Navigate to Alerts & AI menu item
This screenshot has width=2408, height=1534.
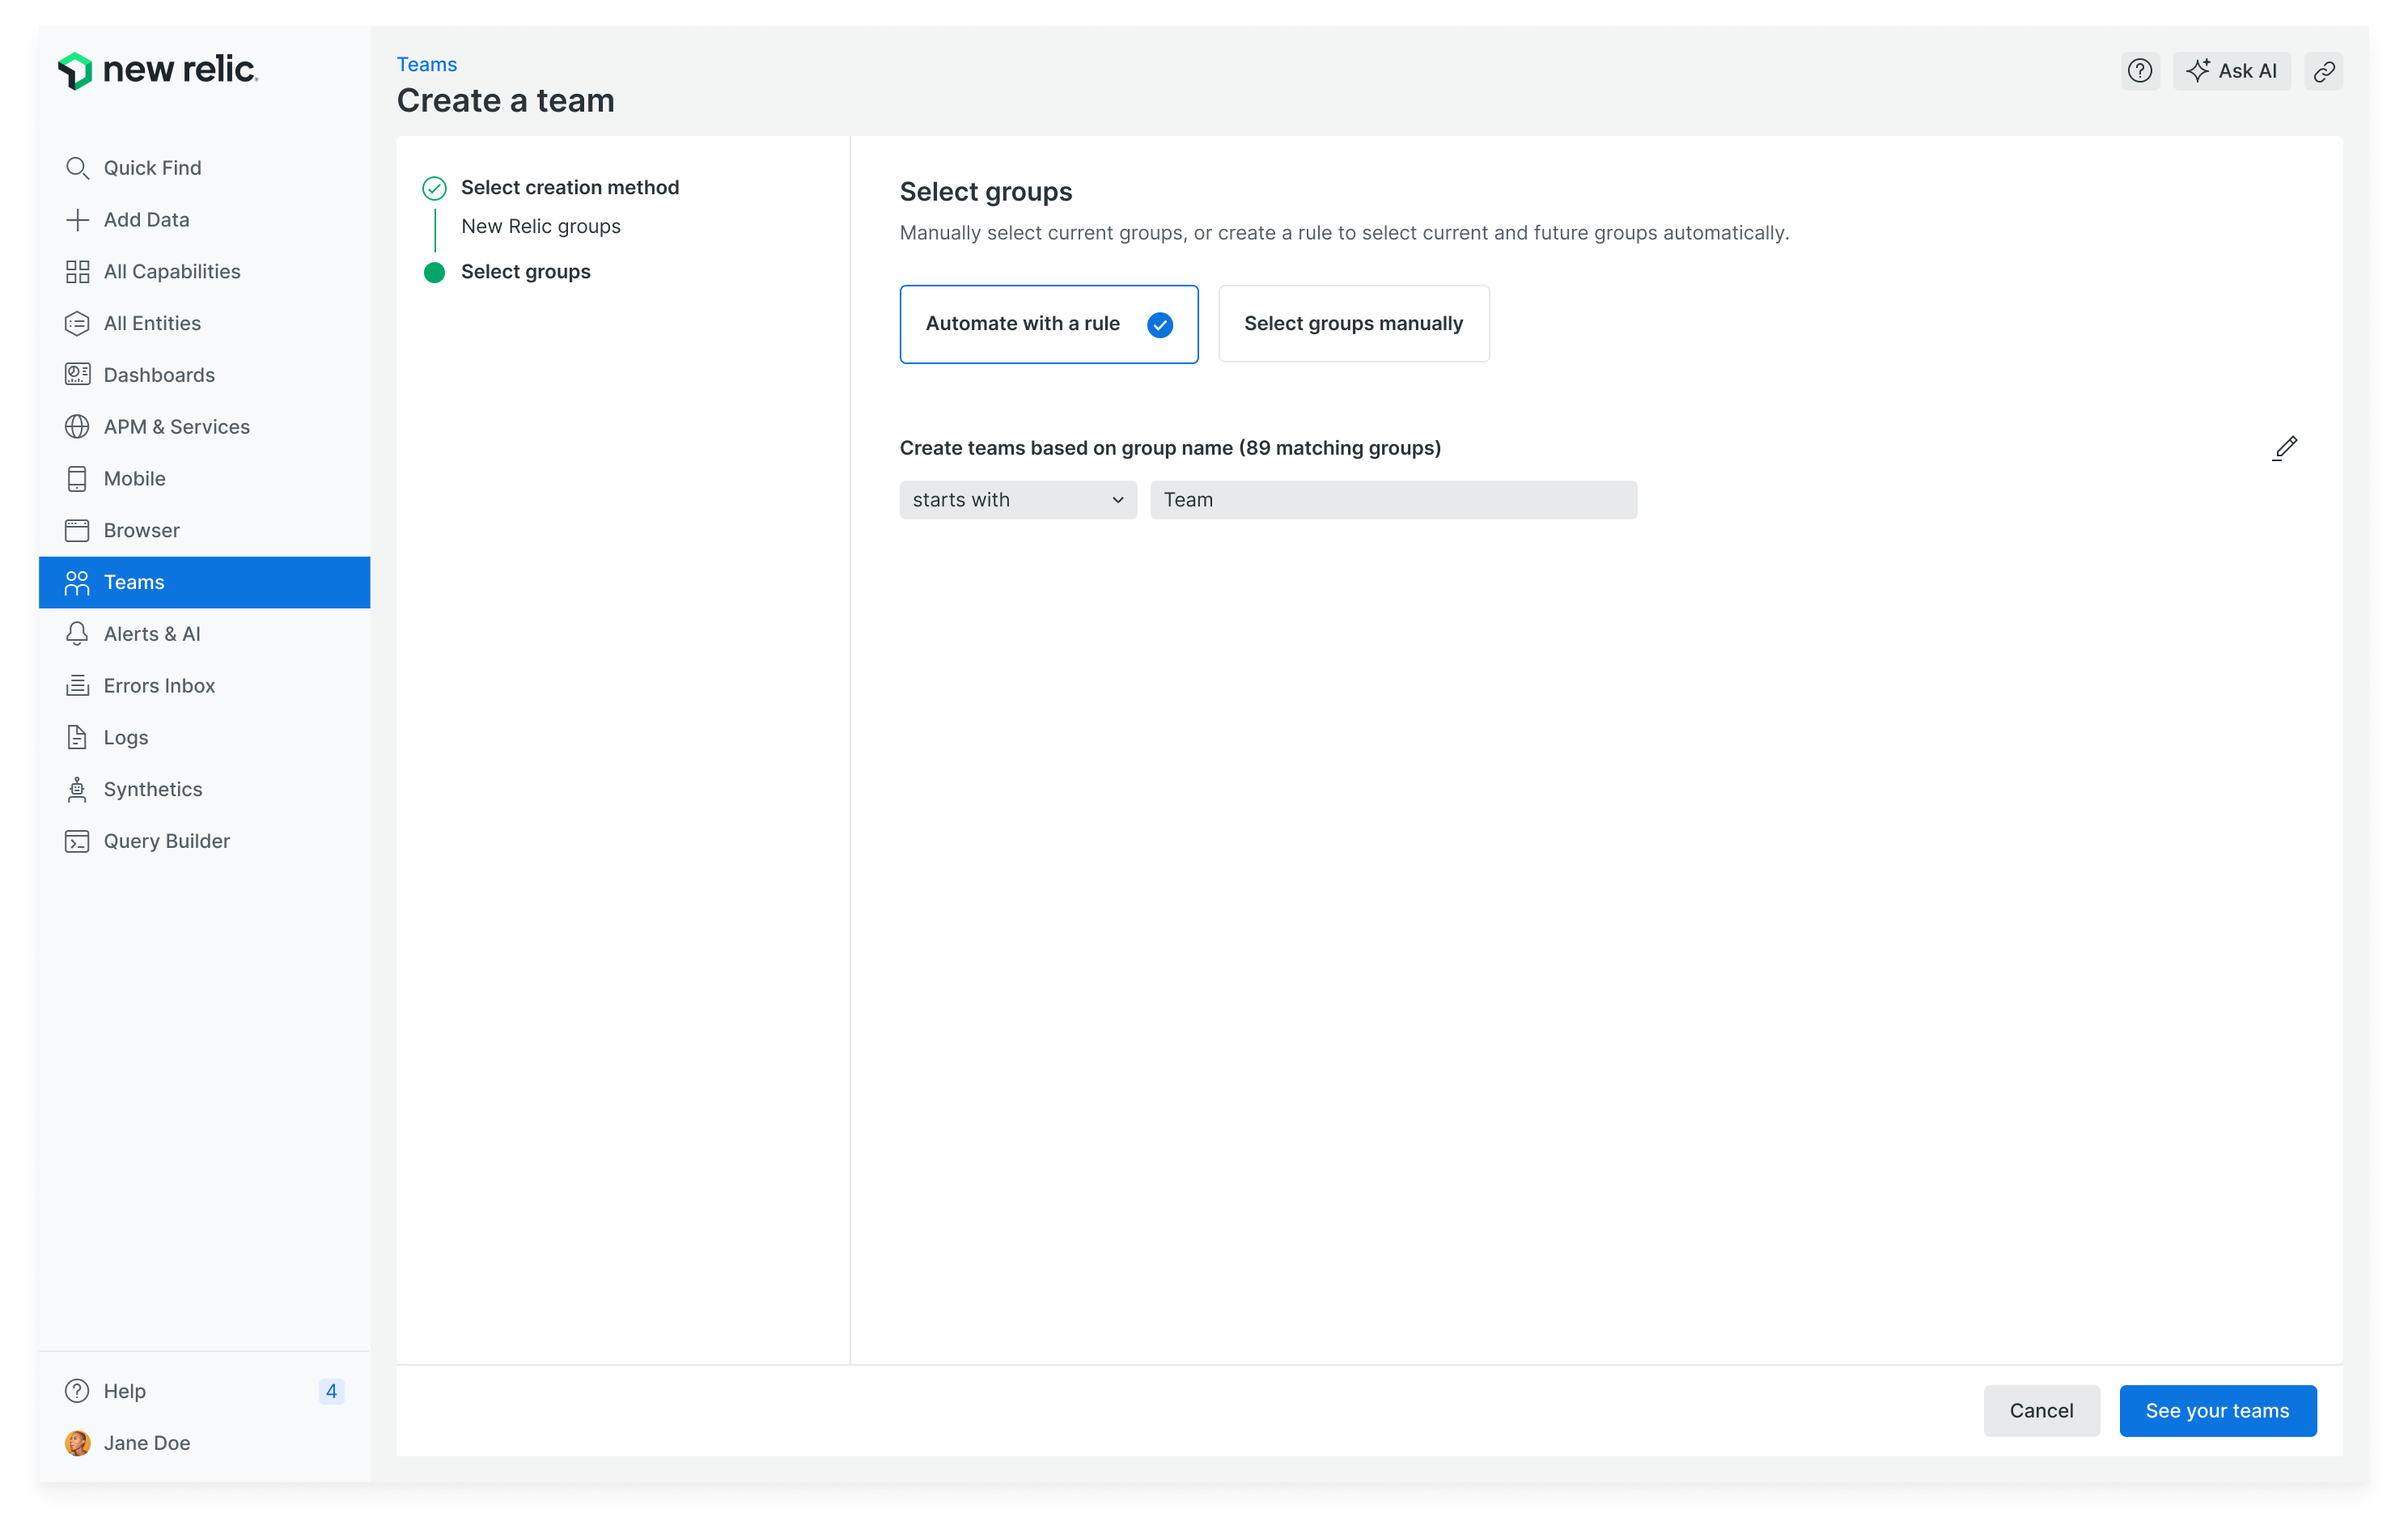152,634
